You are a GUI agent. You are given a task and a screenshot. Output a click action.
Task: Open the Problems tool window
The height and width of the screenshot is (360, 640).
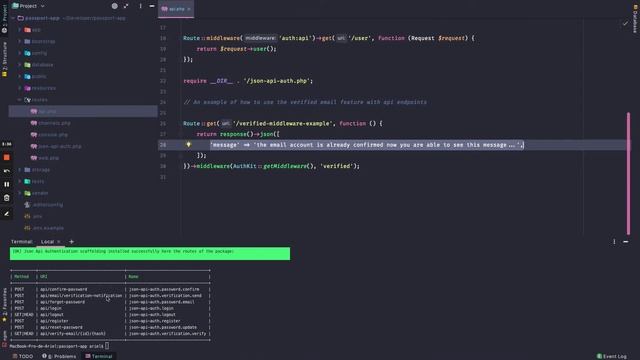pos(59,356)
